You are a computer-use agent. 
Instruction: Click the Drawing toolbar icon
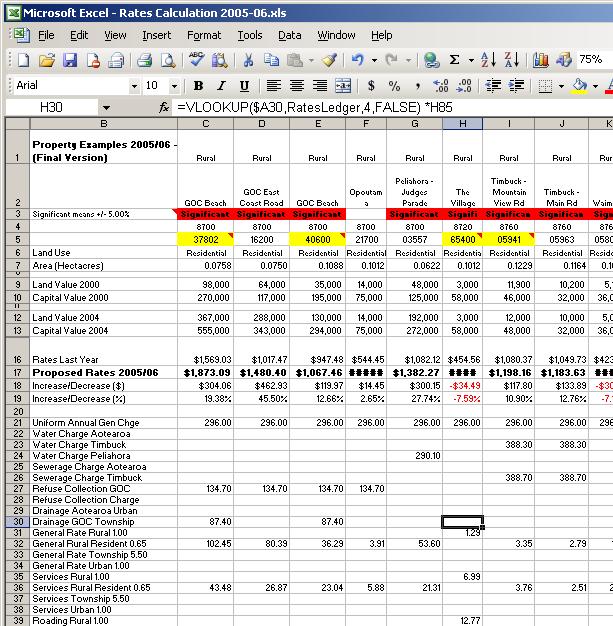(563, 60)
